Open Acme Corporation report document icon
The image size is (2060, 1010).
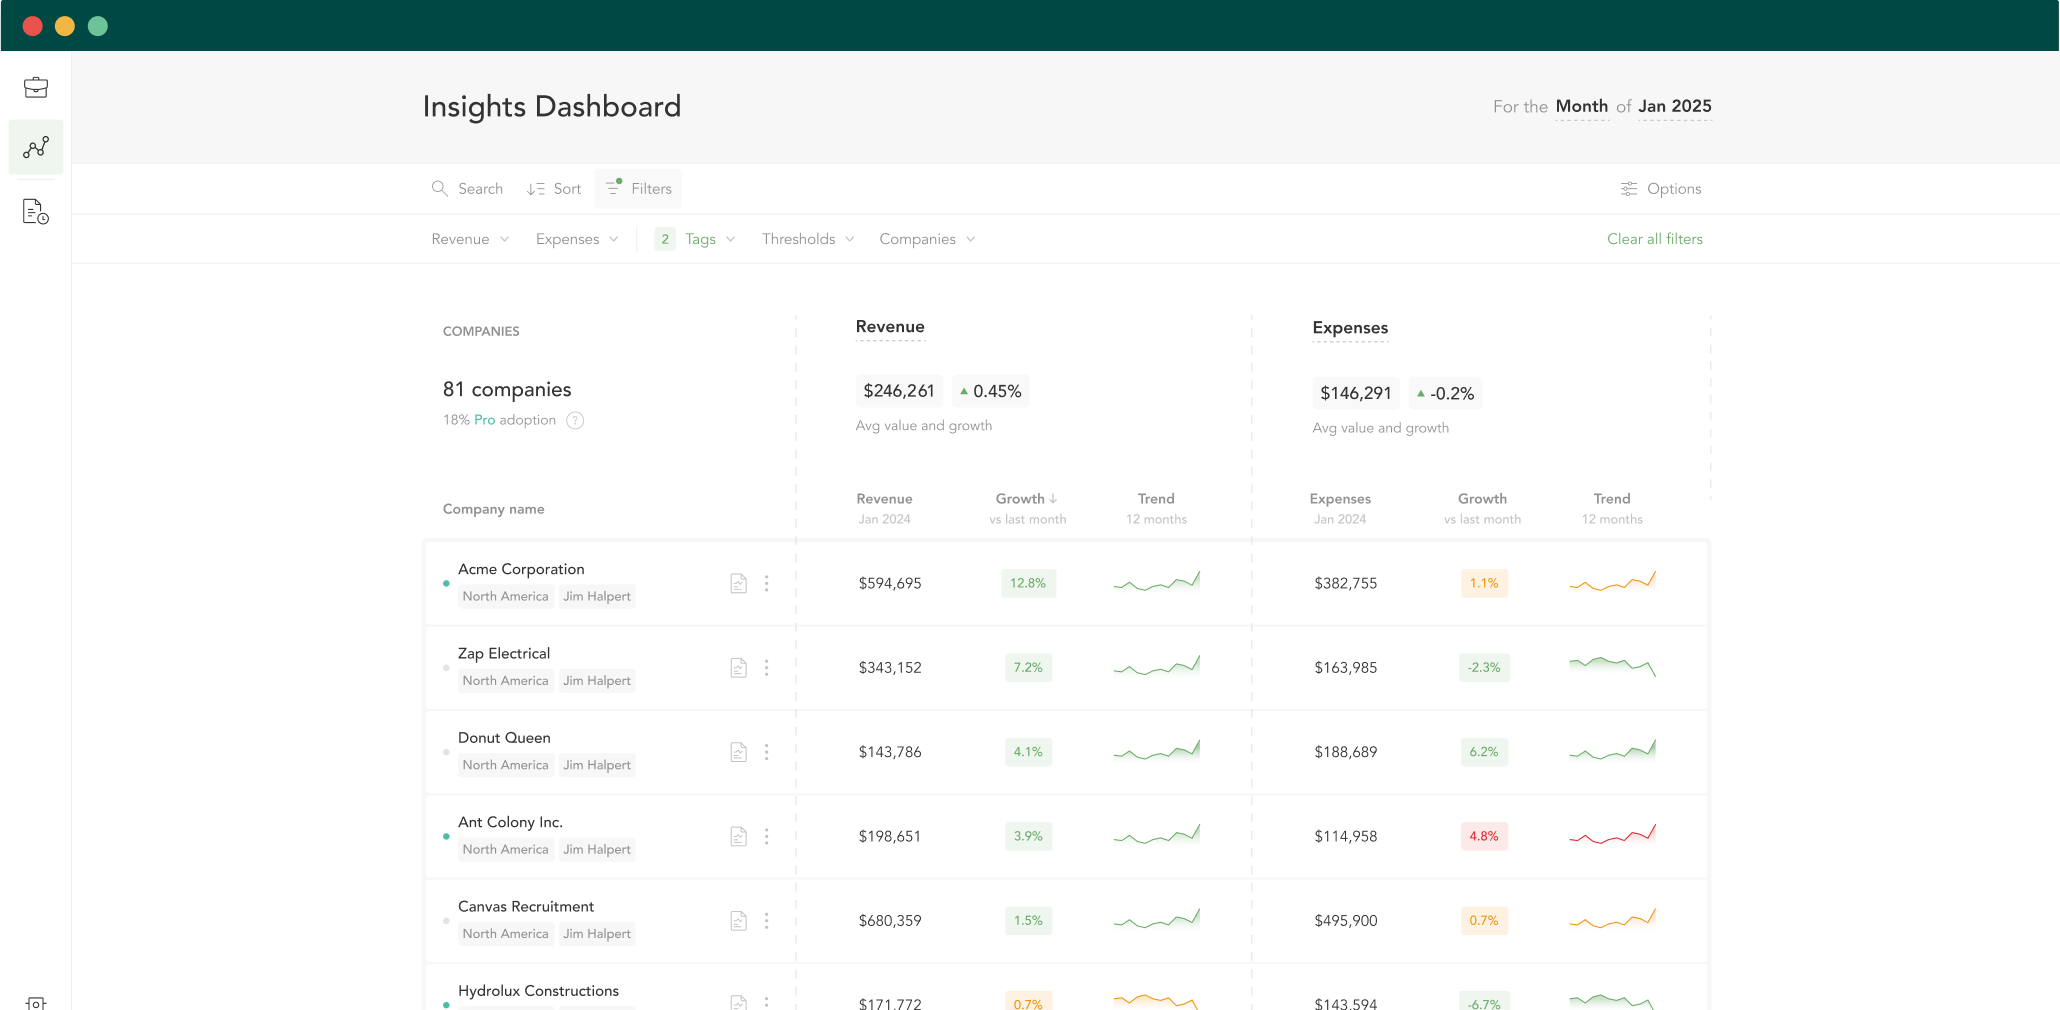click(x=739, y=583)
